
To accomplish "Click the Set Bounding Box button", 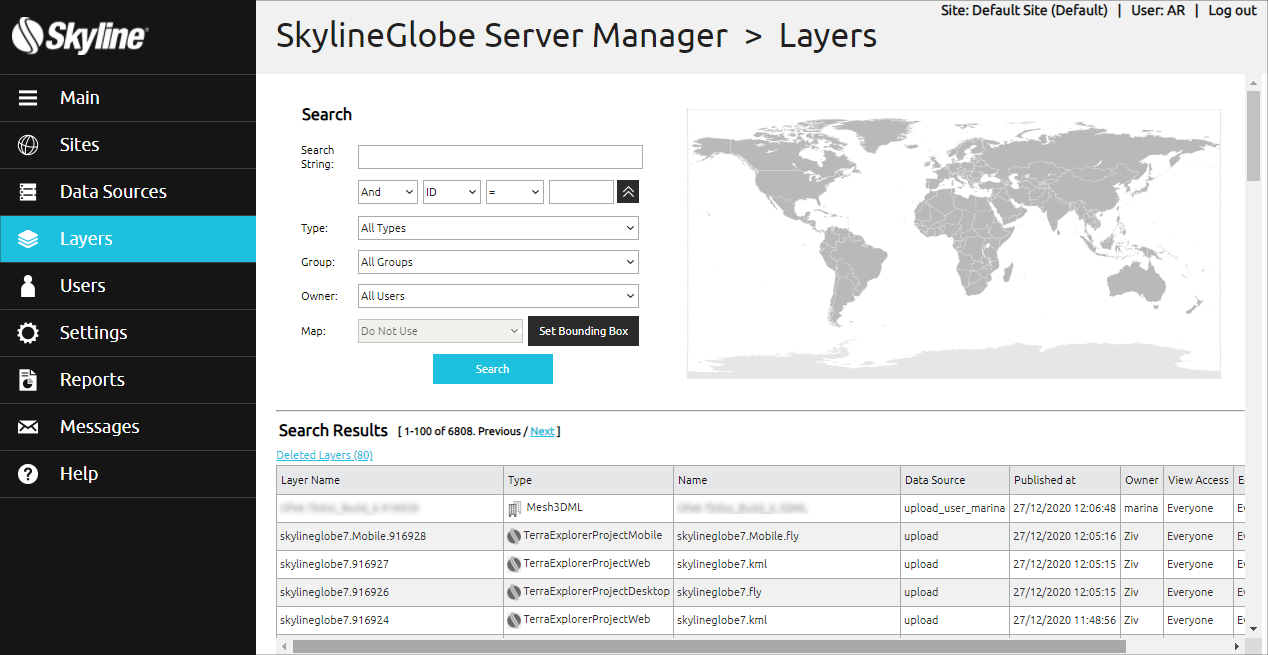I will [583, 331].
